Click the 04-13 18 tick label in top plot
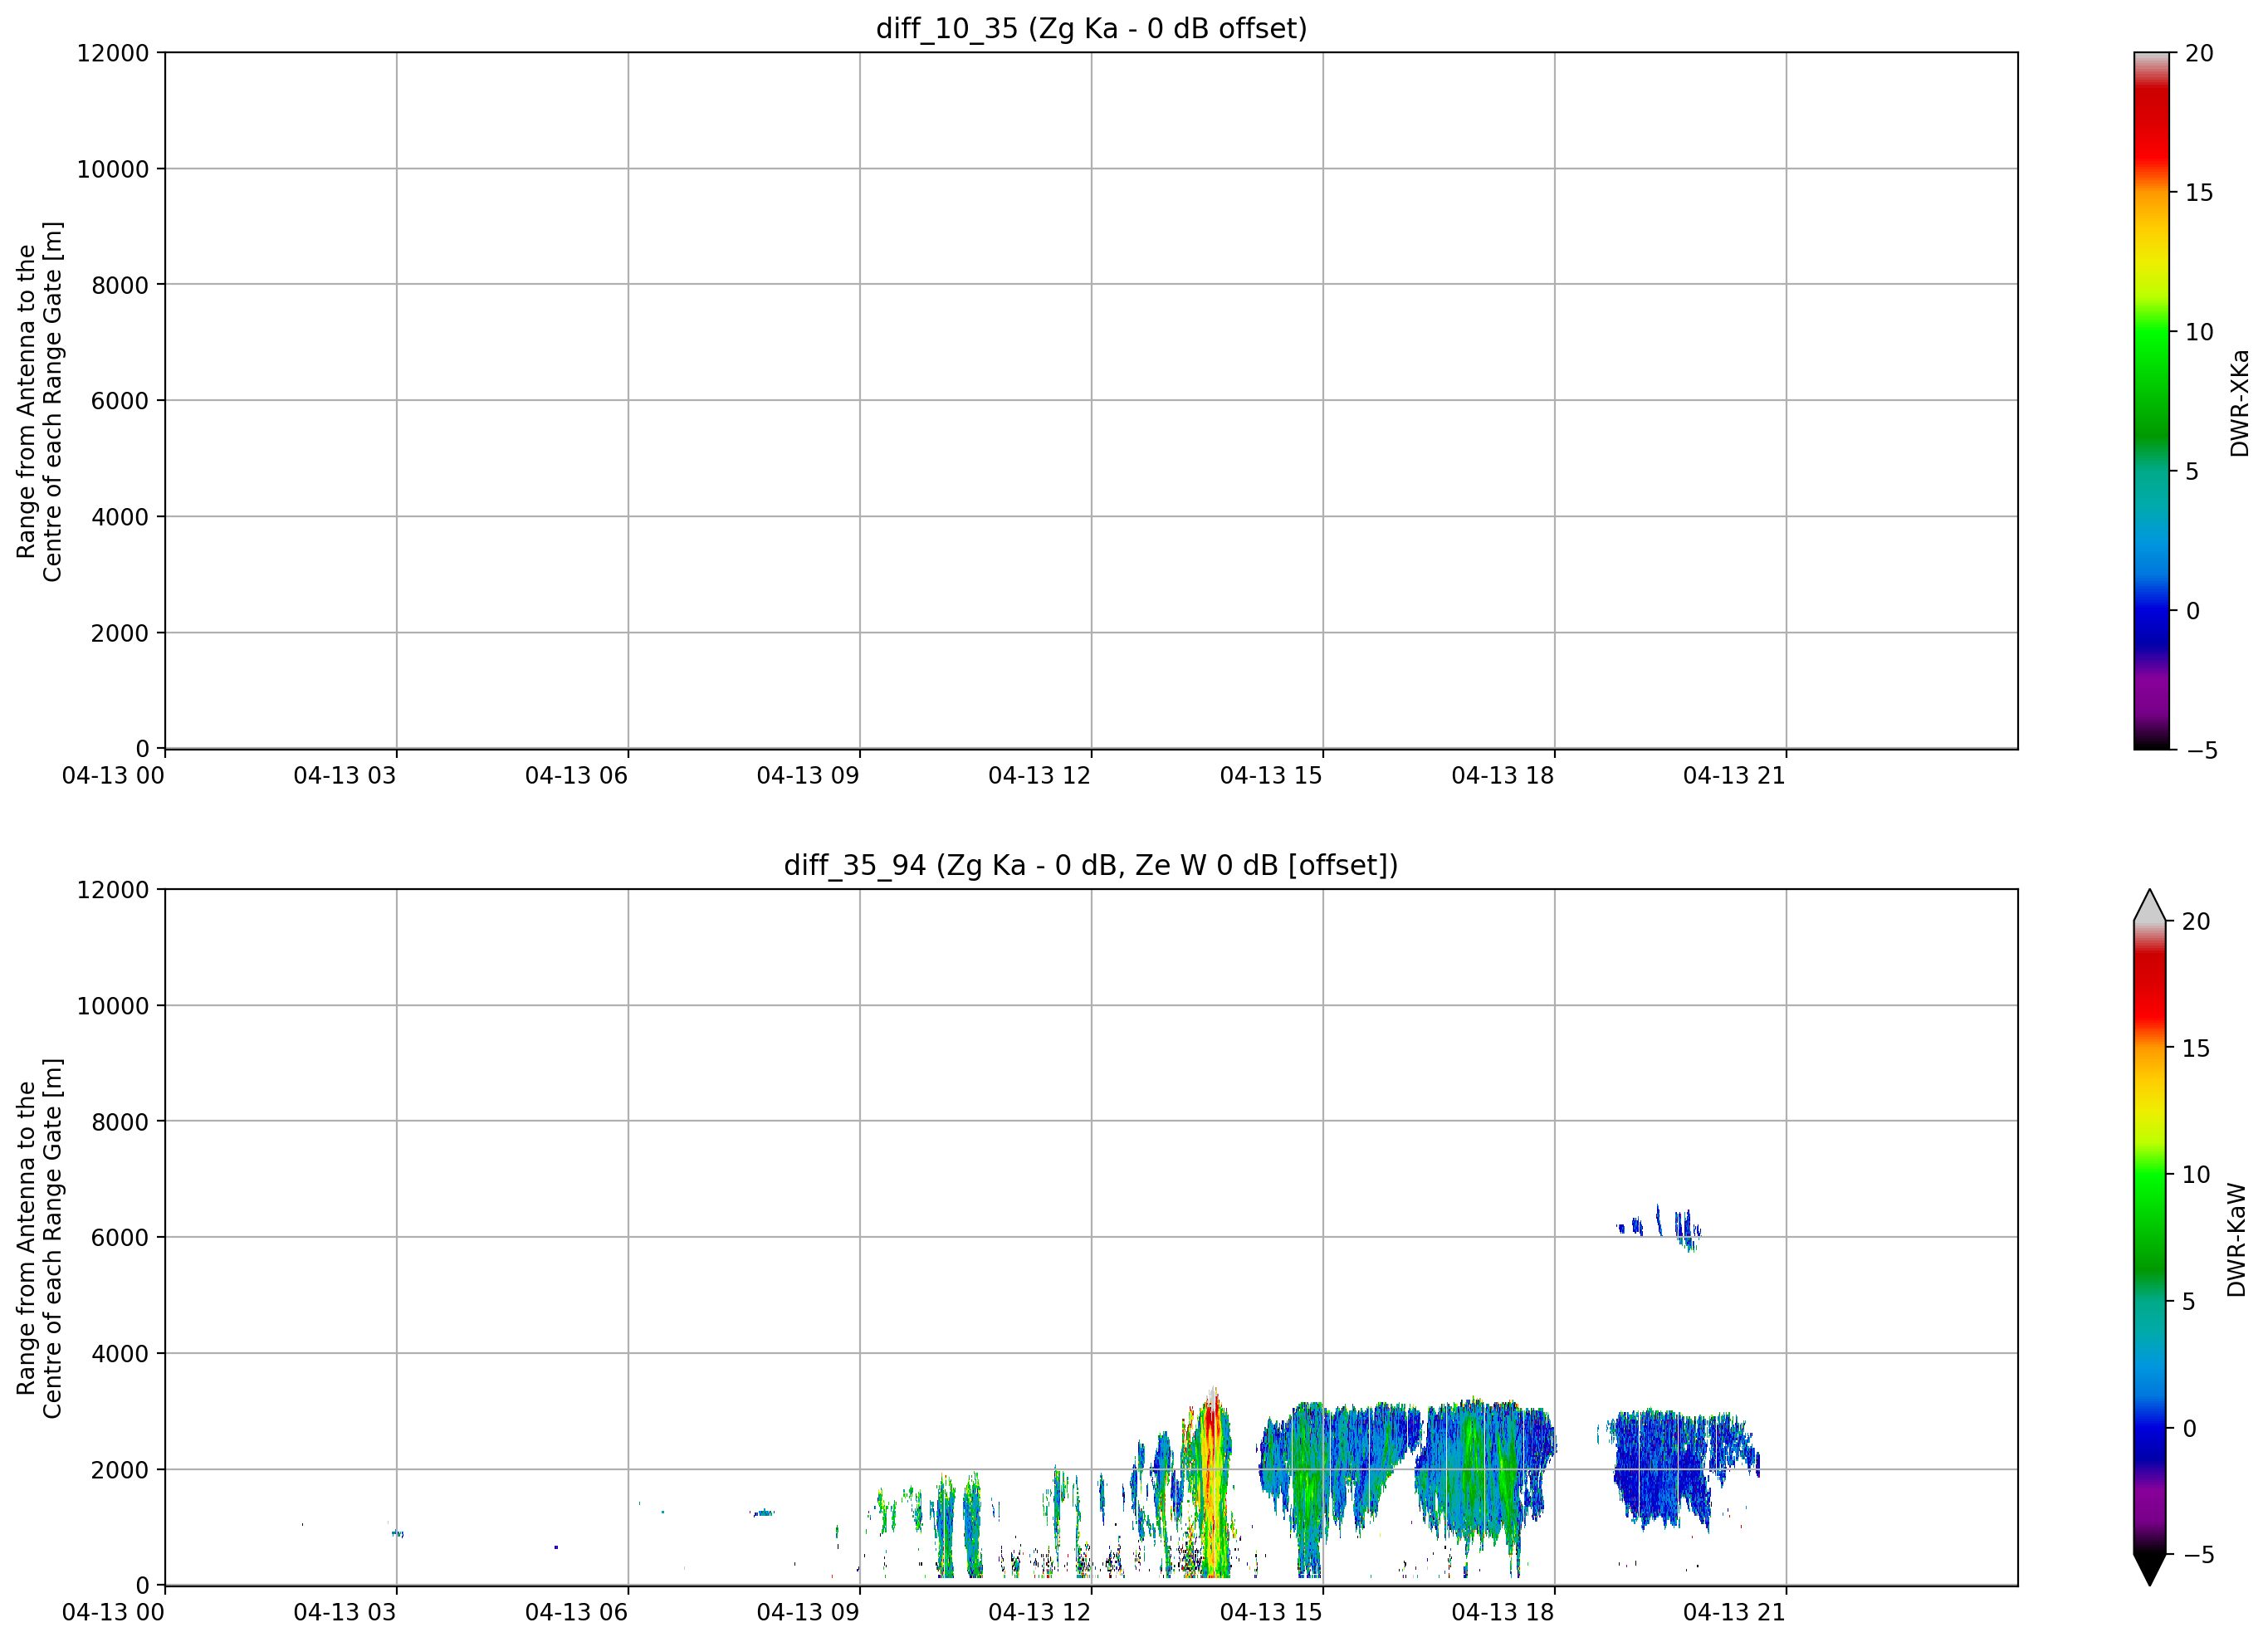The width and height of the screenshot is (2268, 1642). tap(1503, 775)
